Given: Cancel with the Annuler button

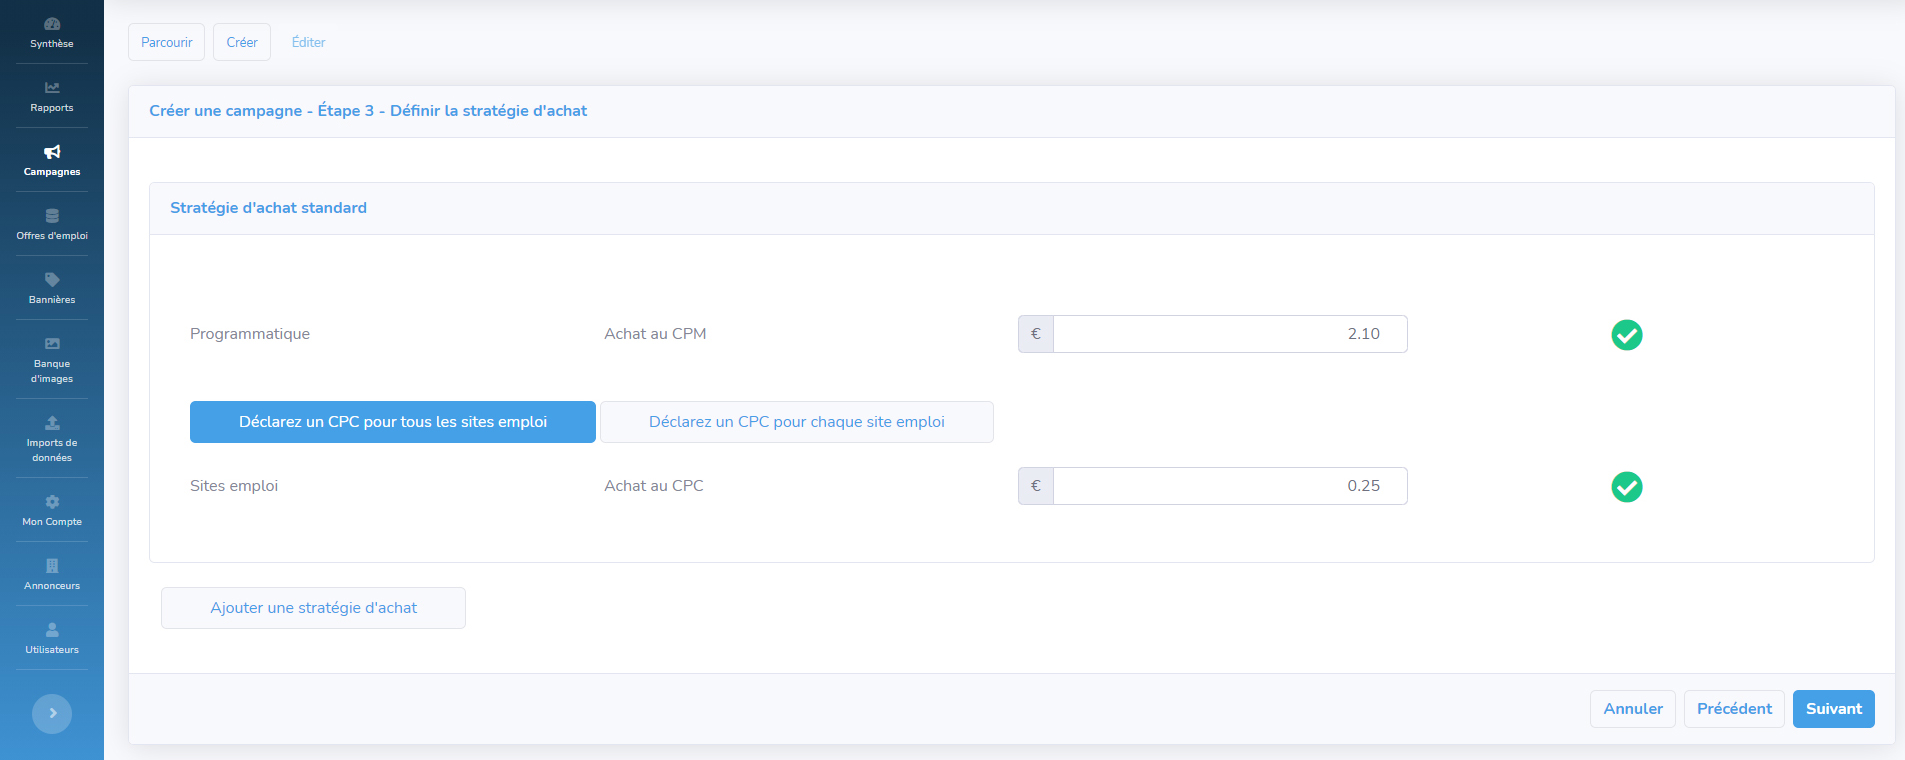Looking at the screenshot, I should click(x=1632, y=709).
